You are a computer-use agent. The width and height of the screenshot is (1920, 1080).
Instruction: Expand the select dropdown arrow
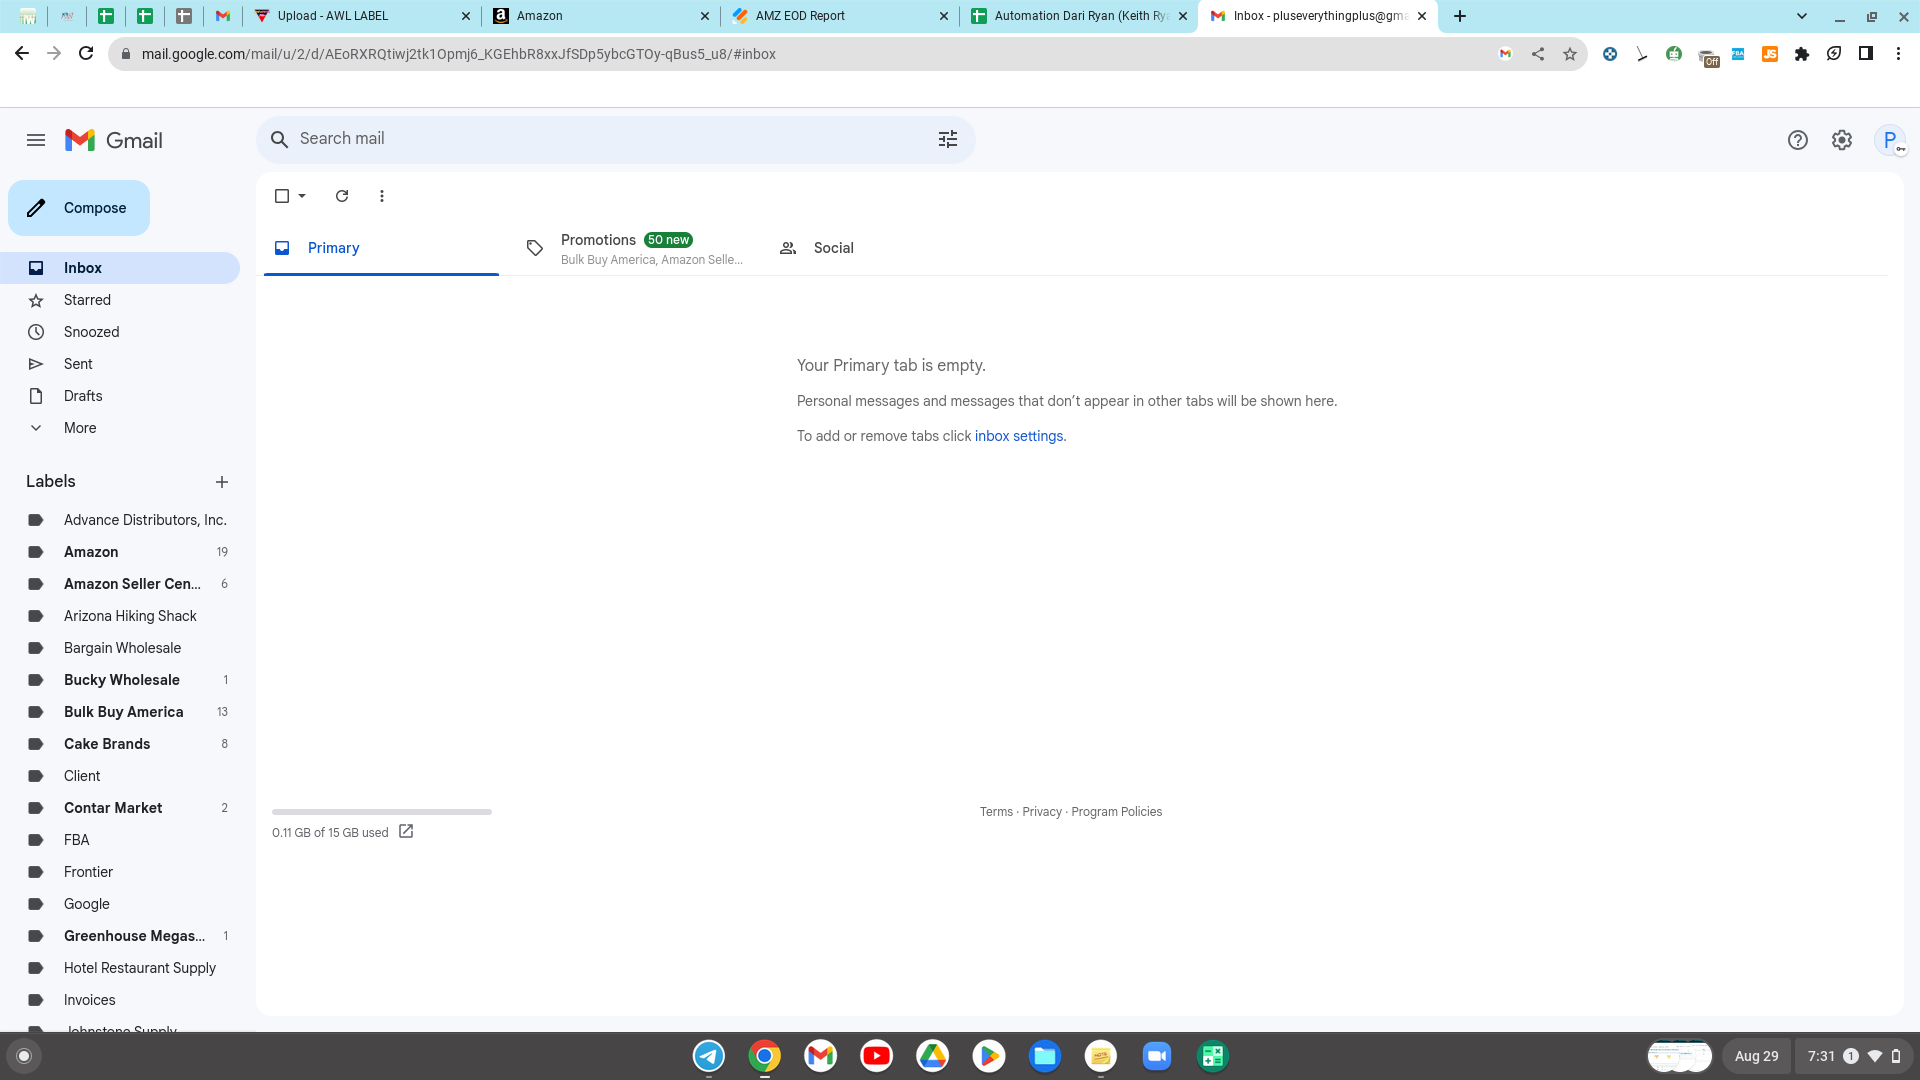tap(302, 196)
